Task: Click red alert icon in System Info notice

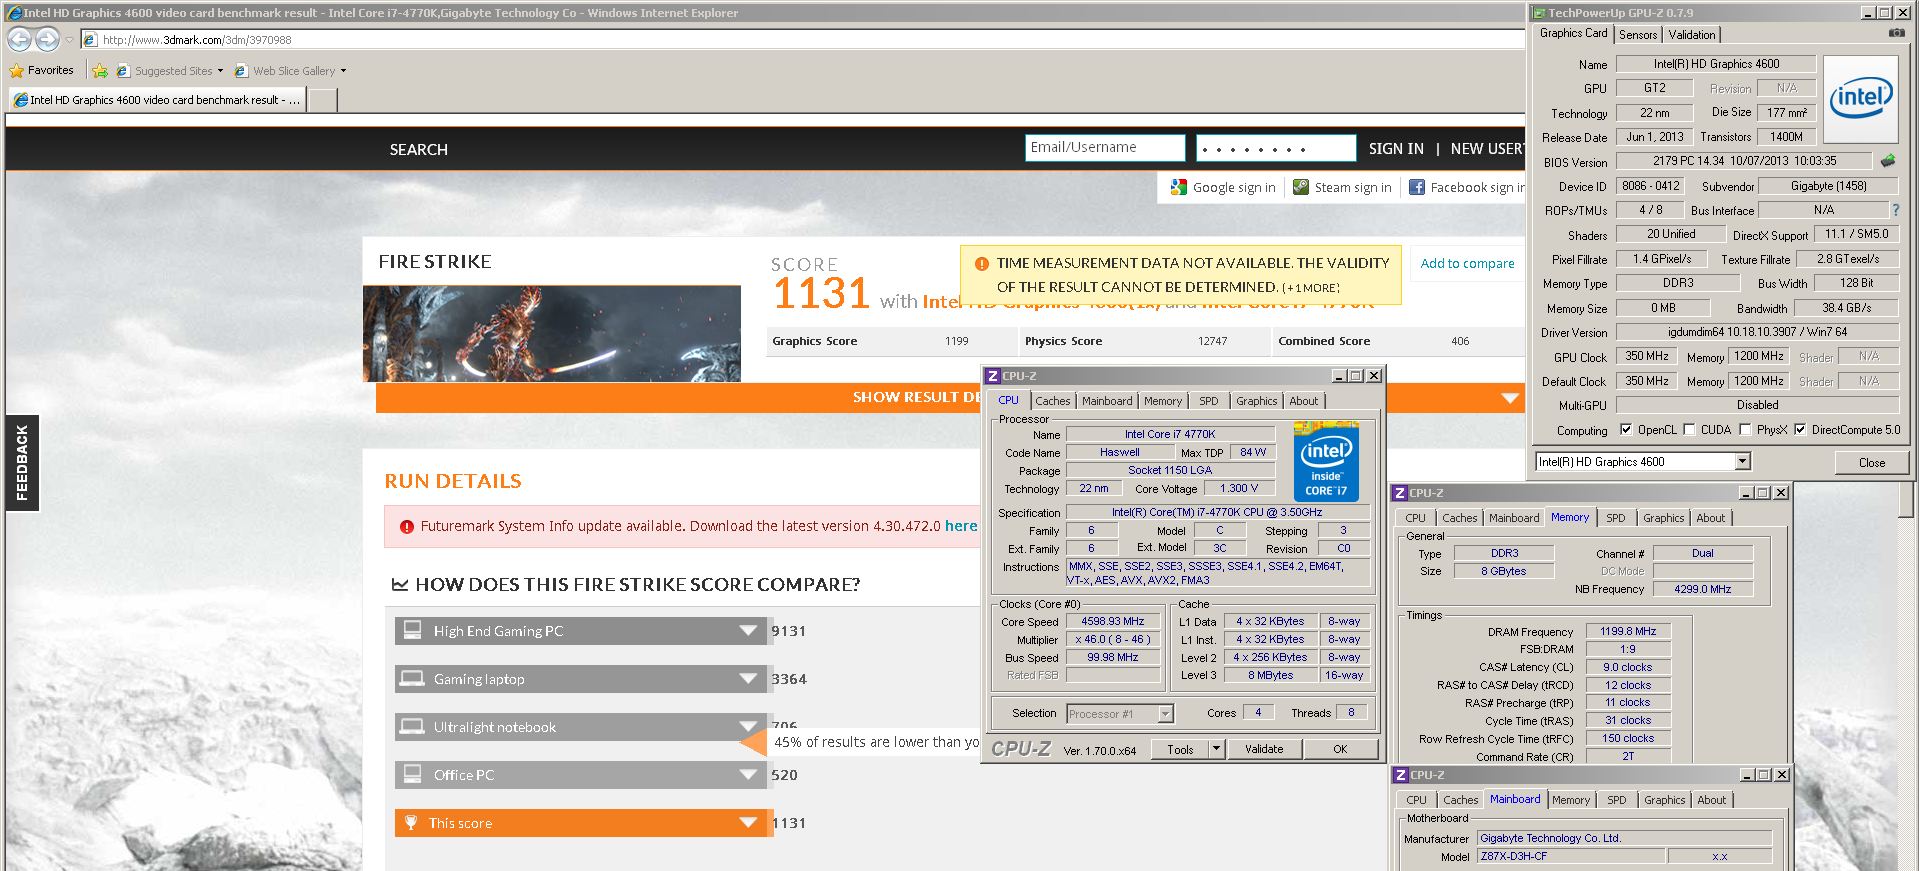Action: coord(406,527)
